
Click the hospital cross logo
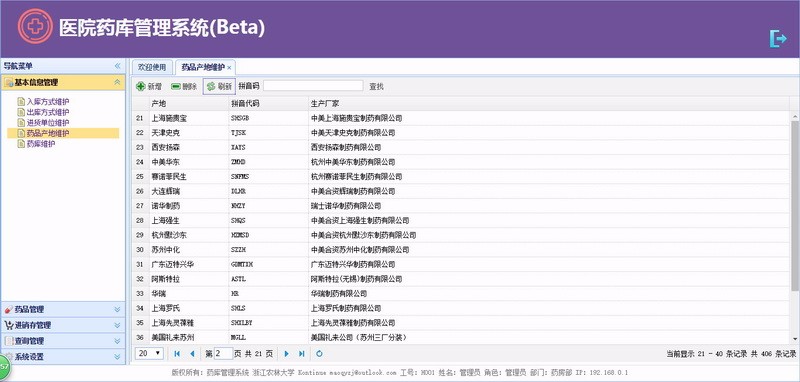coord(35,26)
